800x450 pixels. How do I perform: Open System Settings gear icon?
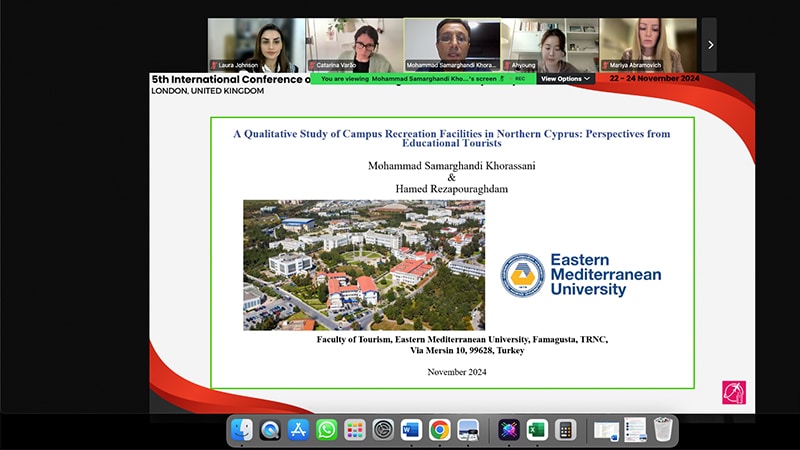382,430
